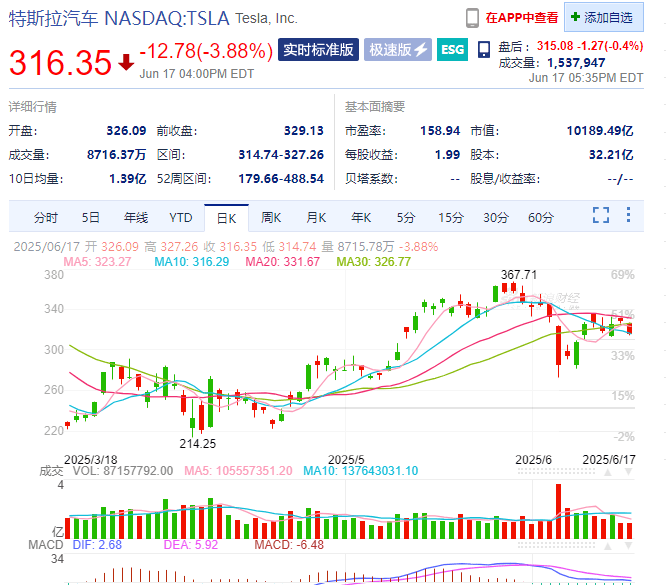Open the fullscreen chart icon
Screen dimensions: 666x585
601,215
